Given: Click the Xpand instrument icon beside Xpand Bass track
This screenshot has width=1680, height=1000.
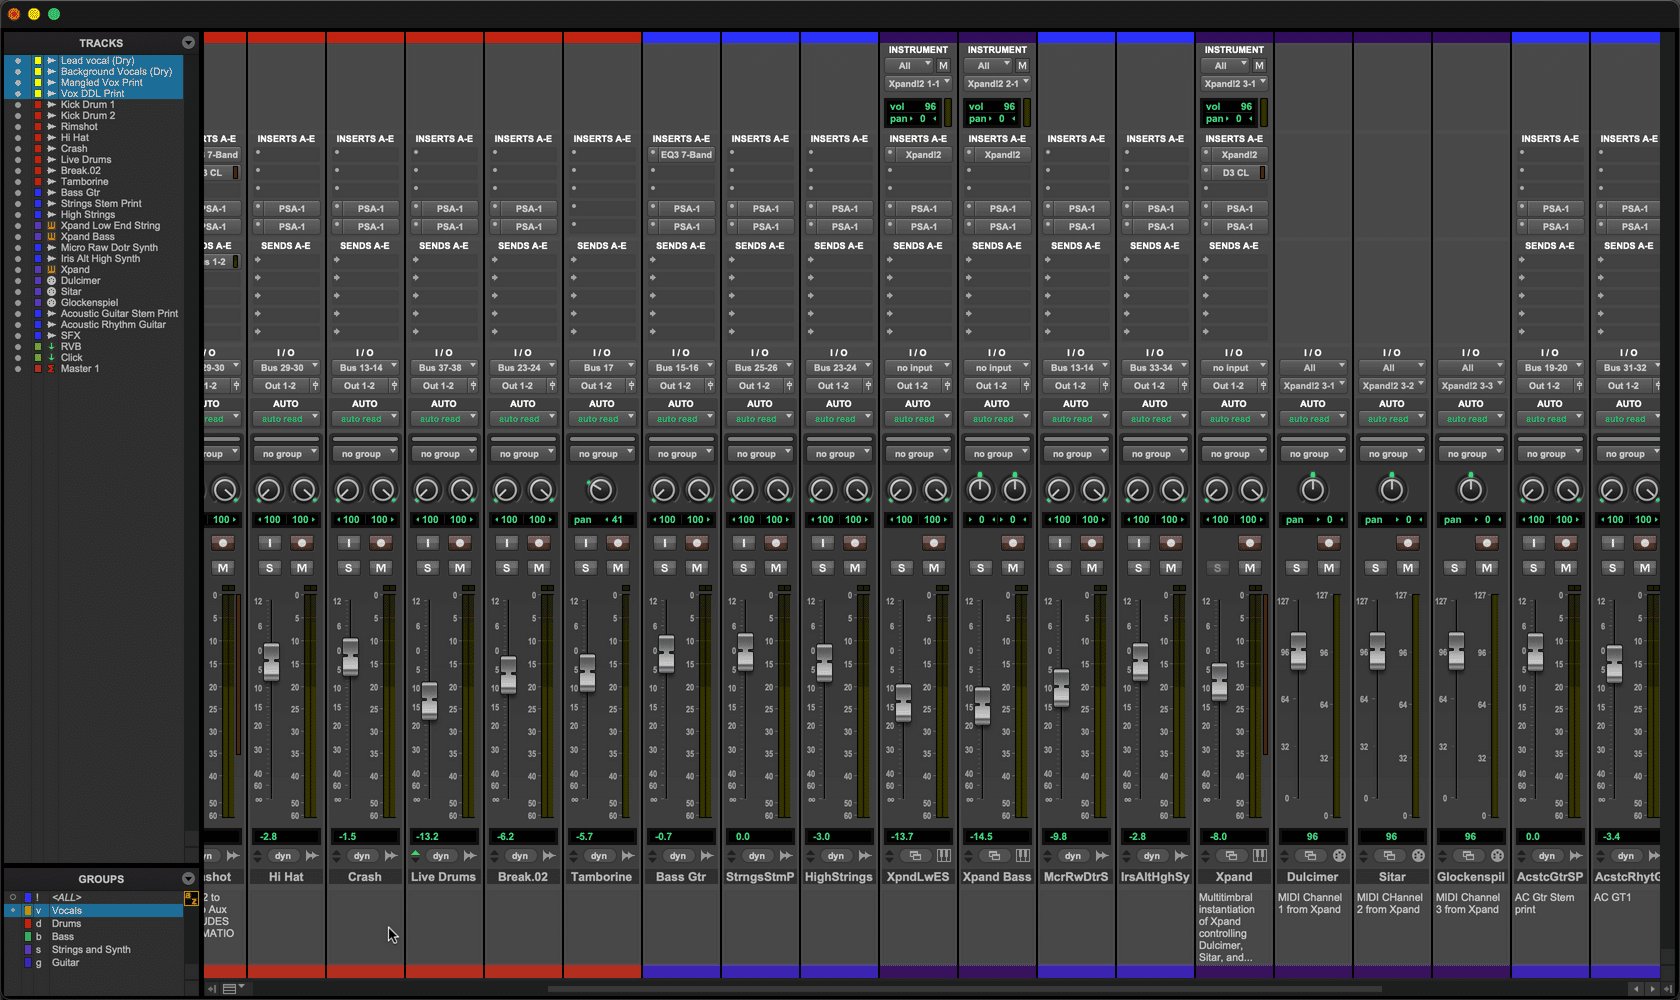Looking at the screenshot, I should click(51, 236).
